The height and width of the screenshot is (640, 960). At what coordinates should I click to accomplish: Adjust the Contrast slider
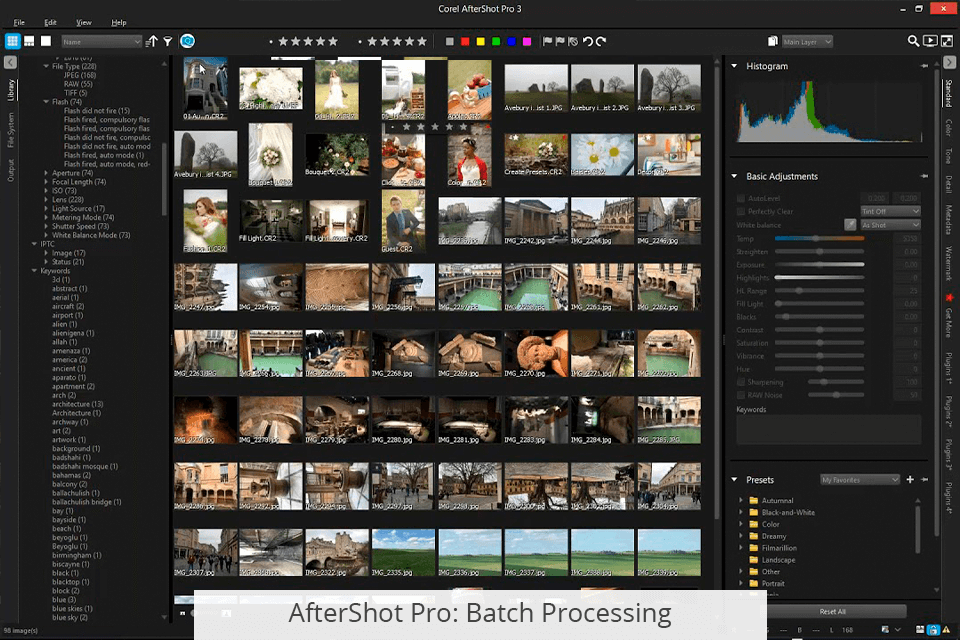click(819, 329)
